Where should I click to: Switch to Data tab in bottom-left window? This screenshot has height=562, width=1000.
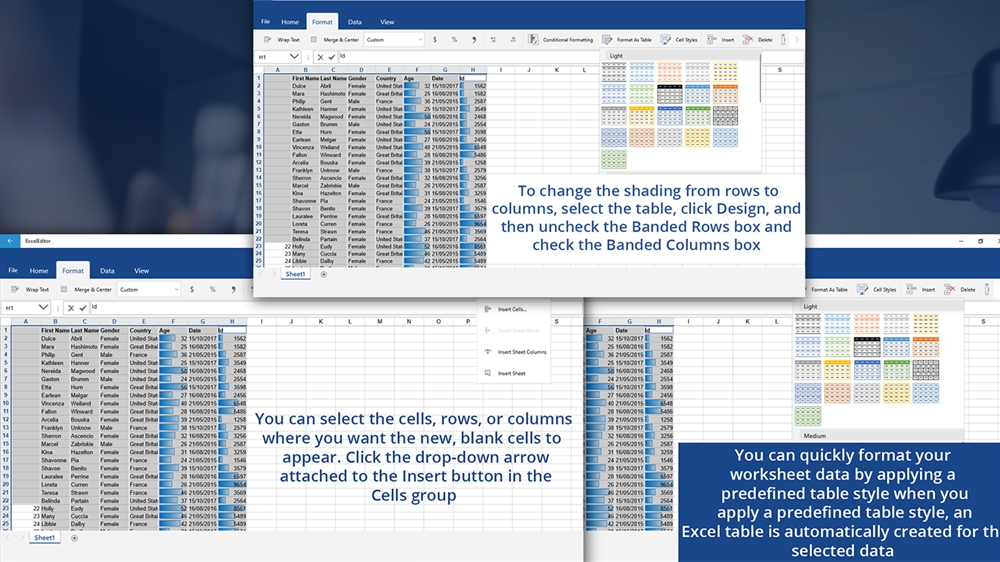tap(107, 270)
